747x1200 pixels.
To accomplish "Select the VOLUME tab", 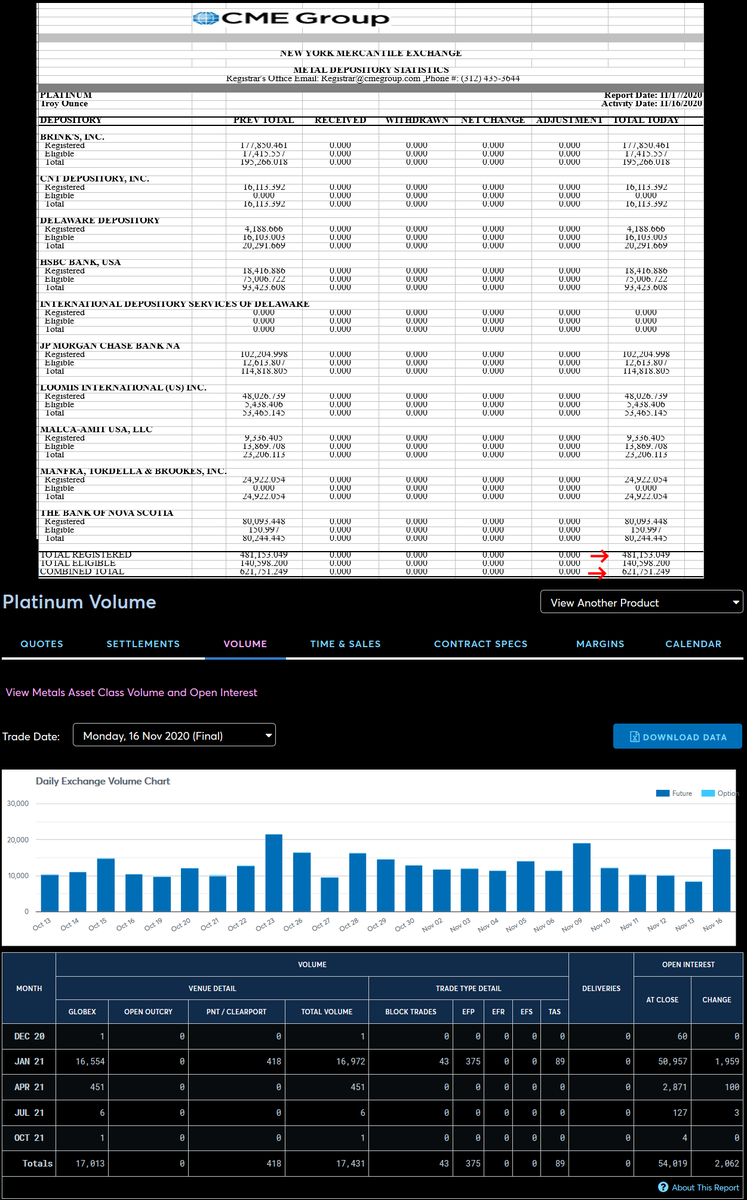I will (245, 644).
